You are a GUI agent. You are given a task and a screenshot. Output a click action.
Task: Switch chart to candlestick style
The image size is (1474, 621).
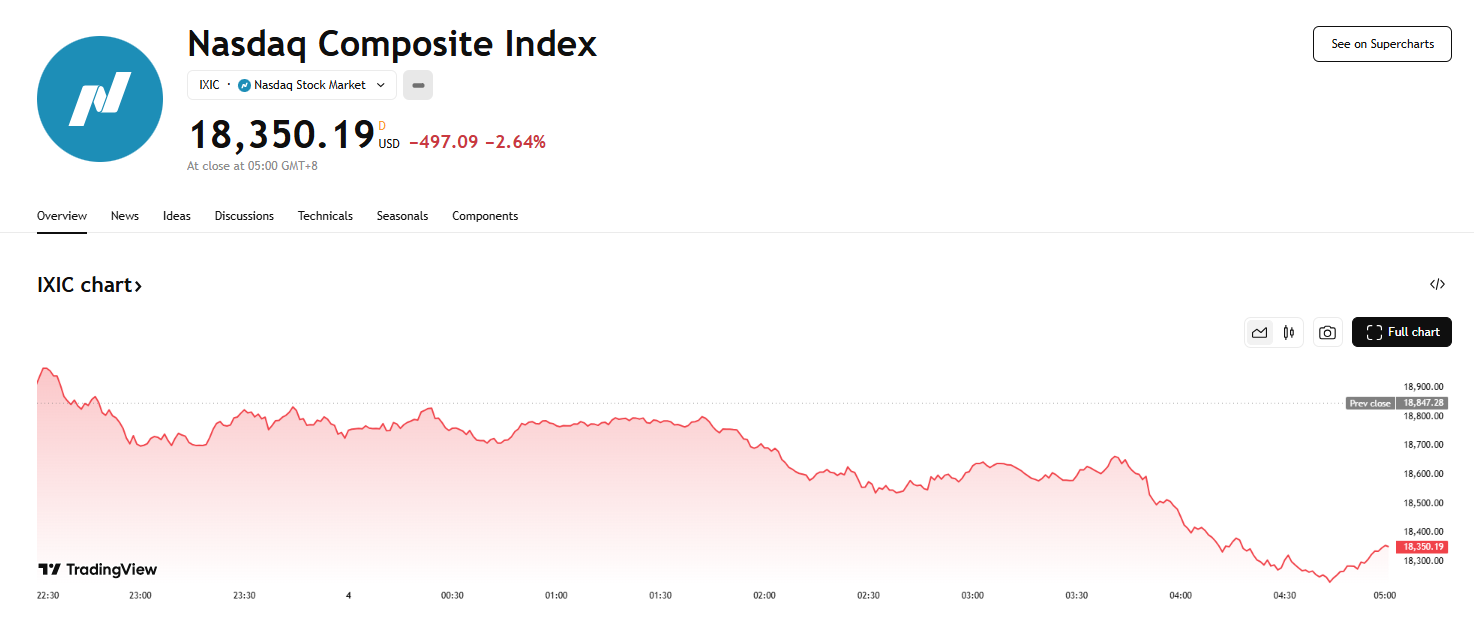(1289, 333)
